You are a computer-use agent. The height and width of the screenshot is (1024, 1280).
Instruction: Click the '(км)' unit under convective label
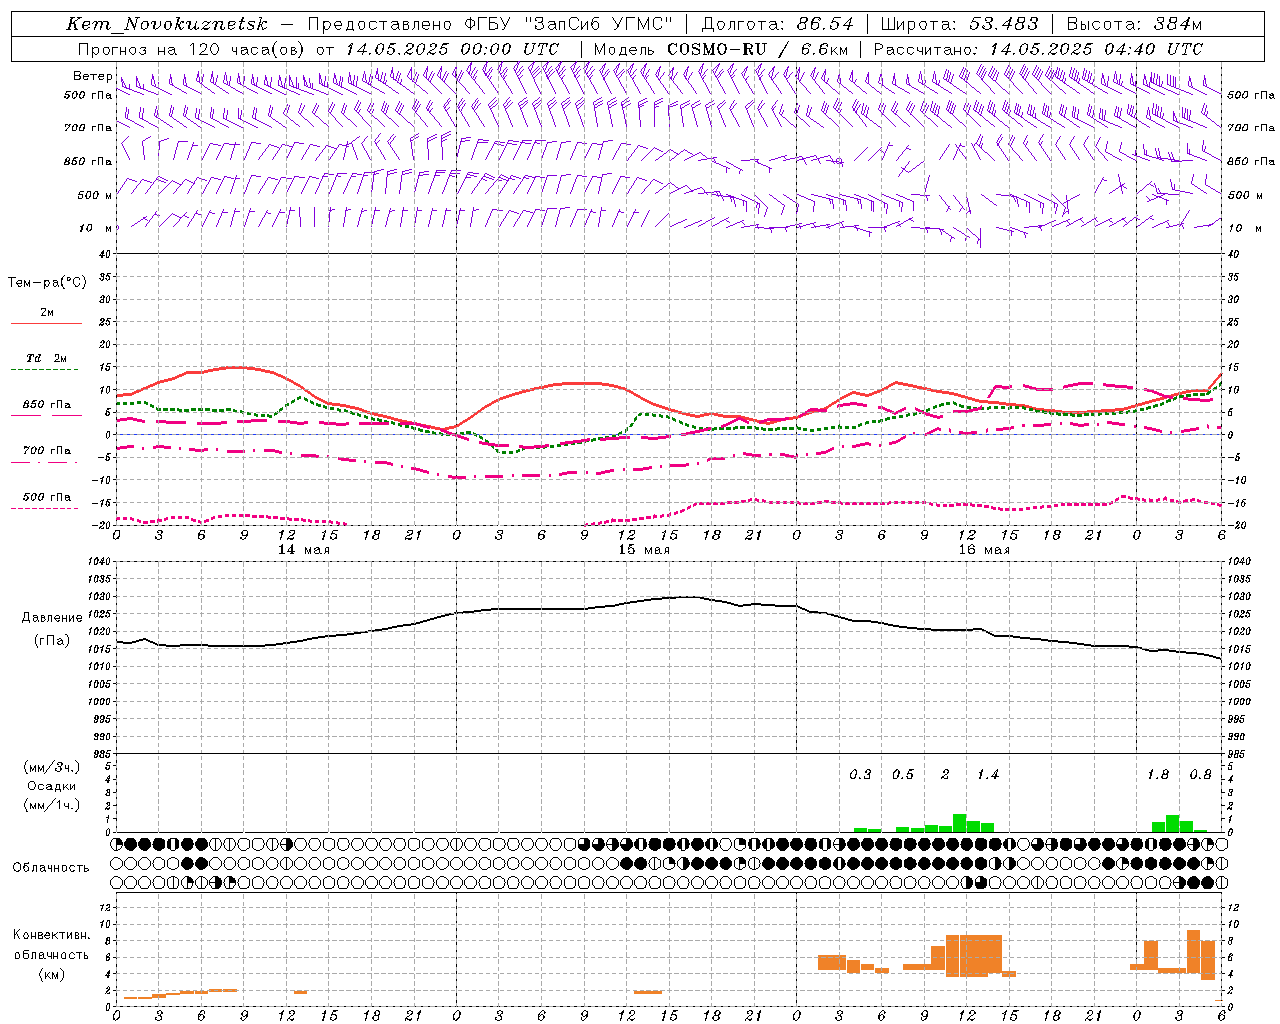point(52,974)
